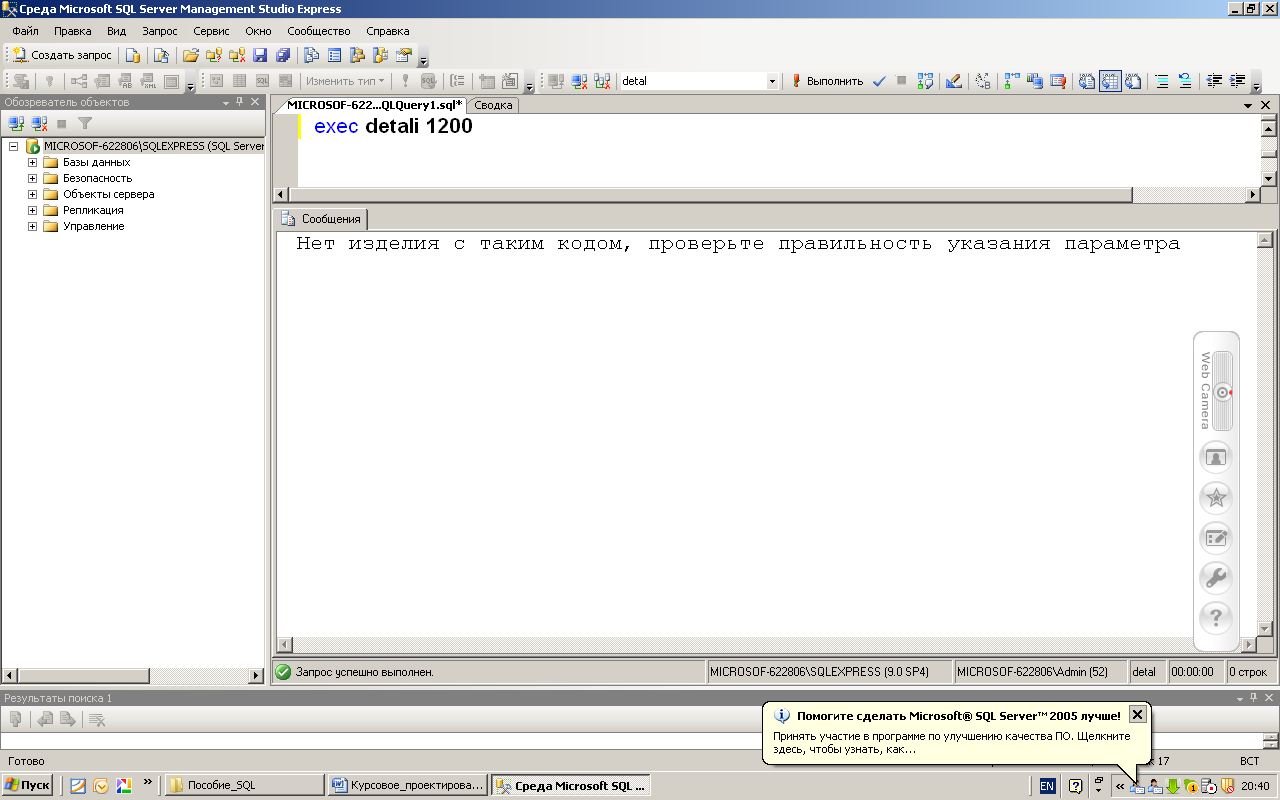Select the Сообщения results tab
Image resolution: width=1280 pixels, height=800 pixels.
[x=322, y=219]
